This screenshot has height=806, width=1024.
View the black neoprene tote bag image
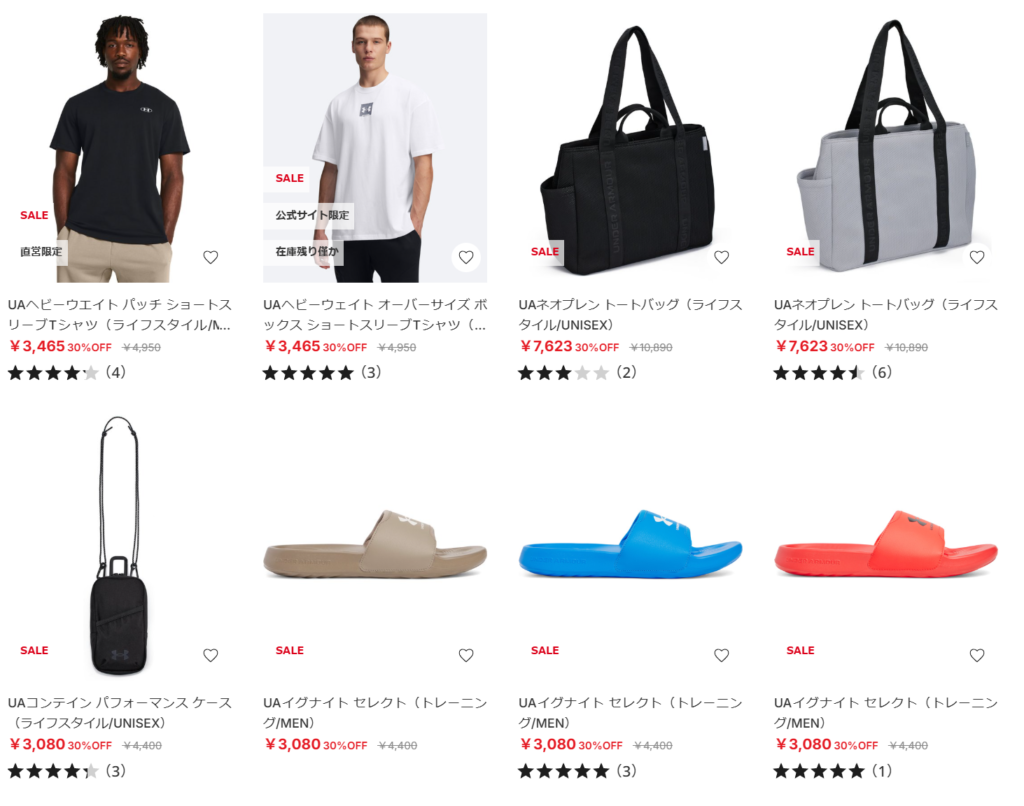coord(630,148)
